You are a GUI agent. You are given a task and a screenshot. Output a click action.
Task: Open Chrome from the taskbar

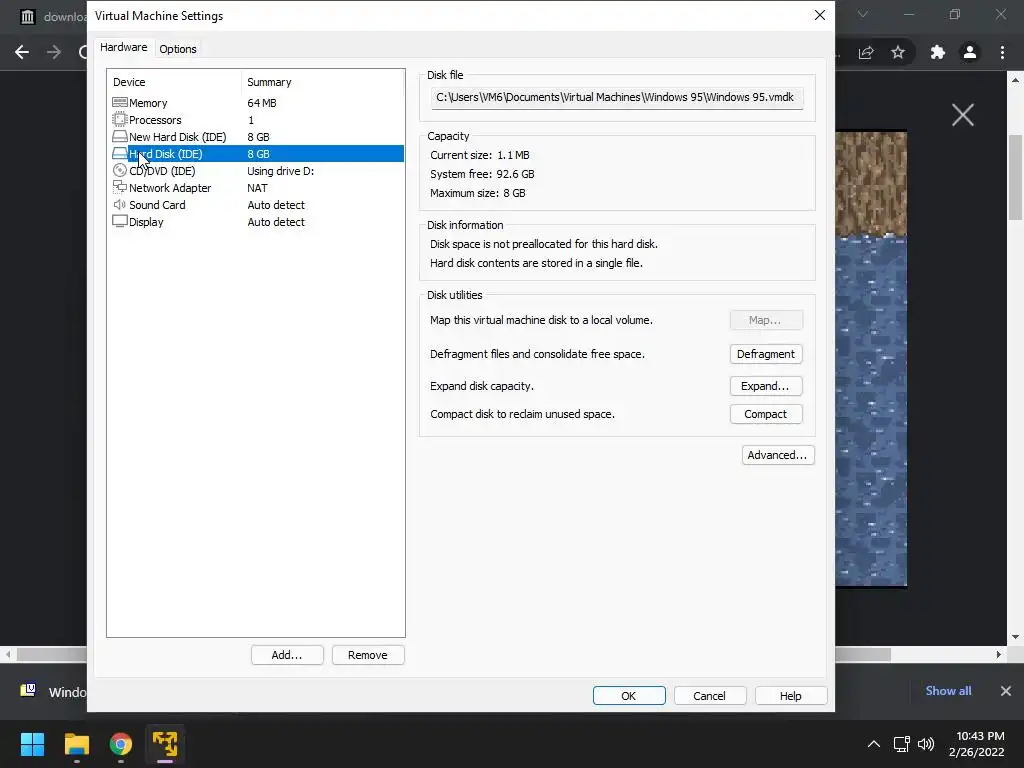pos(121,744)
